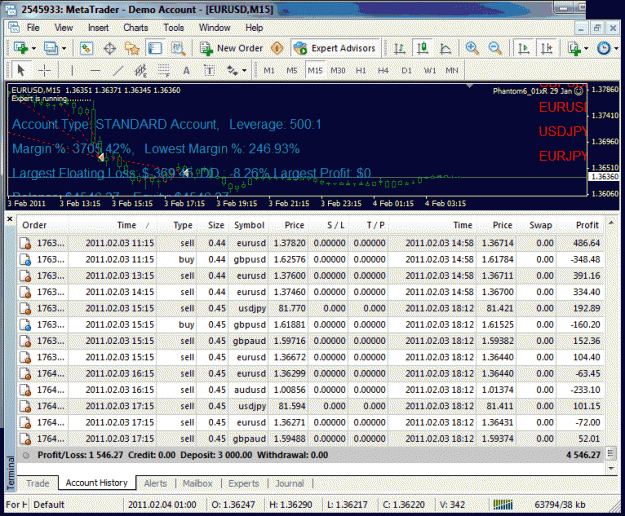
Task: Open the Tools menu
Action: [x=173, y=28]
